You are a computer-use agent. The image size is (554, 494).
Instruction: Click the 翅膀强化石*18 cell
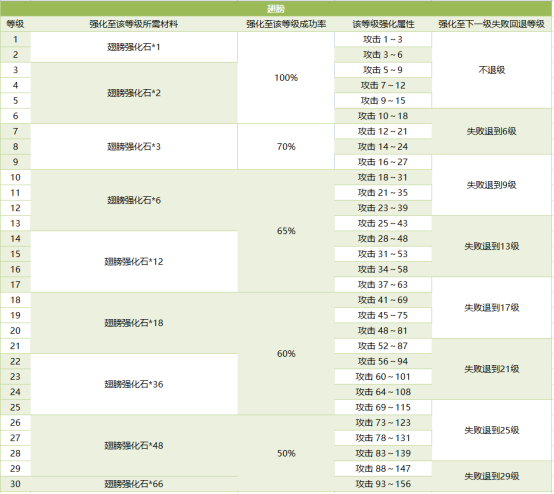[x=134, y=323]
